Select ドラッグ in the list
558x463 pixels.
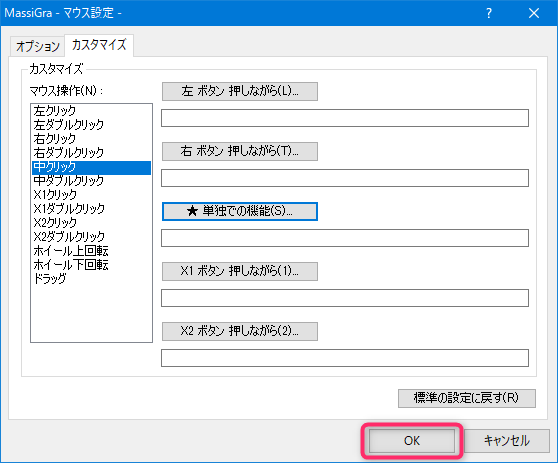91,279
